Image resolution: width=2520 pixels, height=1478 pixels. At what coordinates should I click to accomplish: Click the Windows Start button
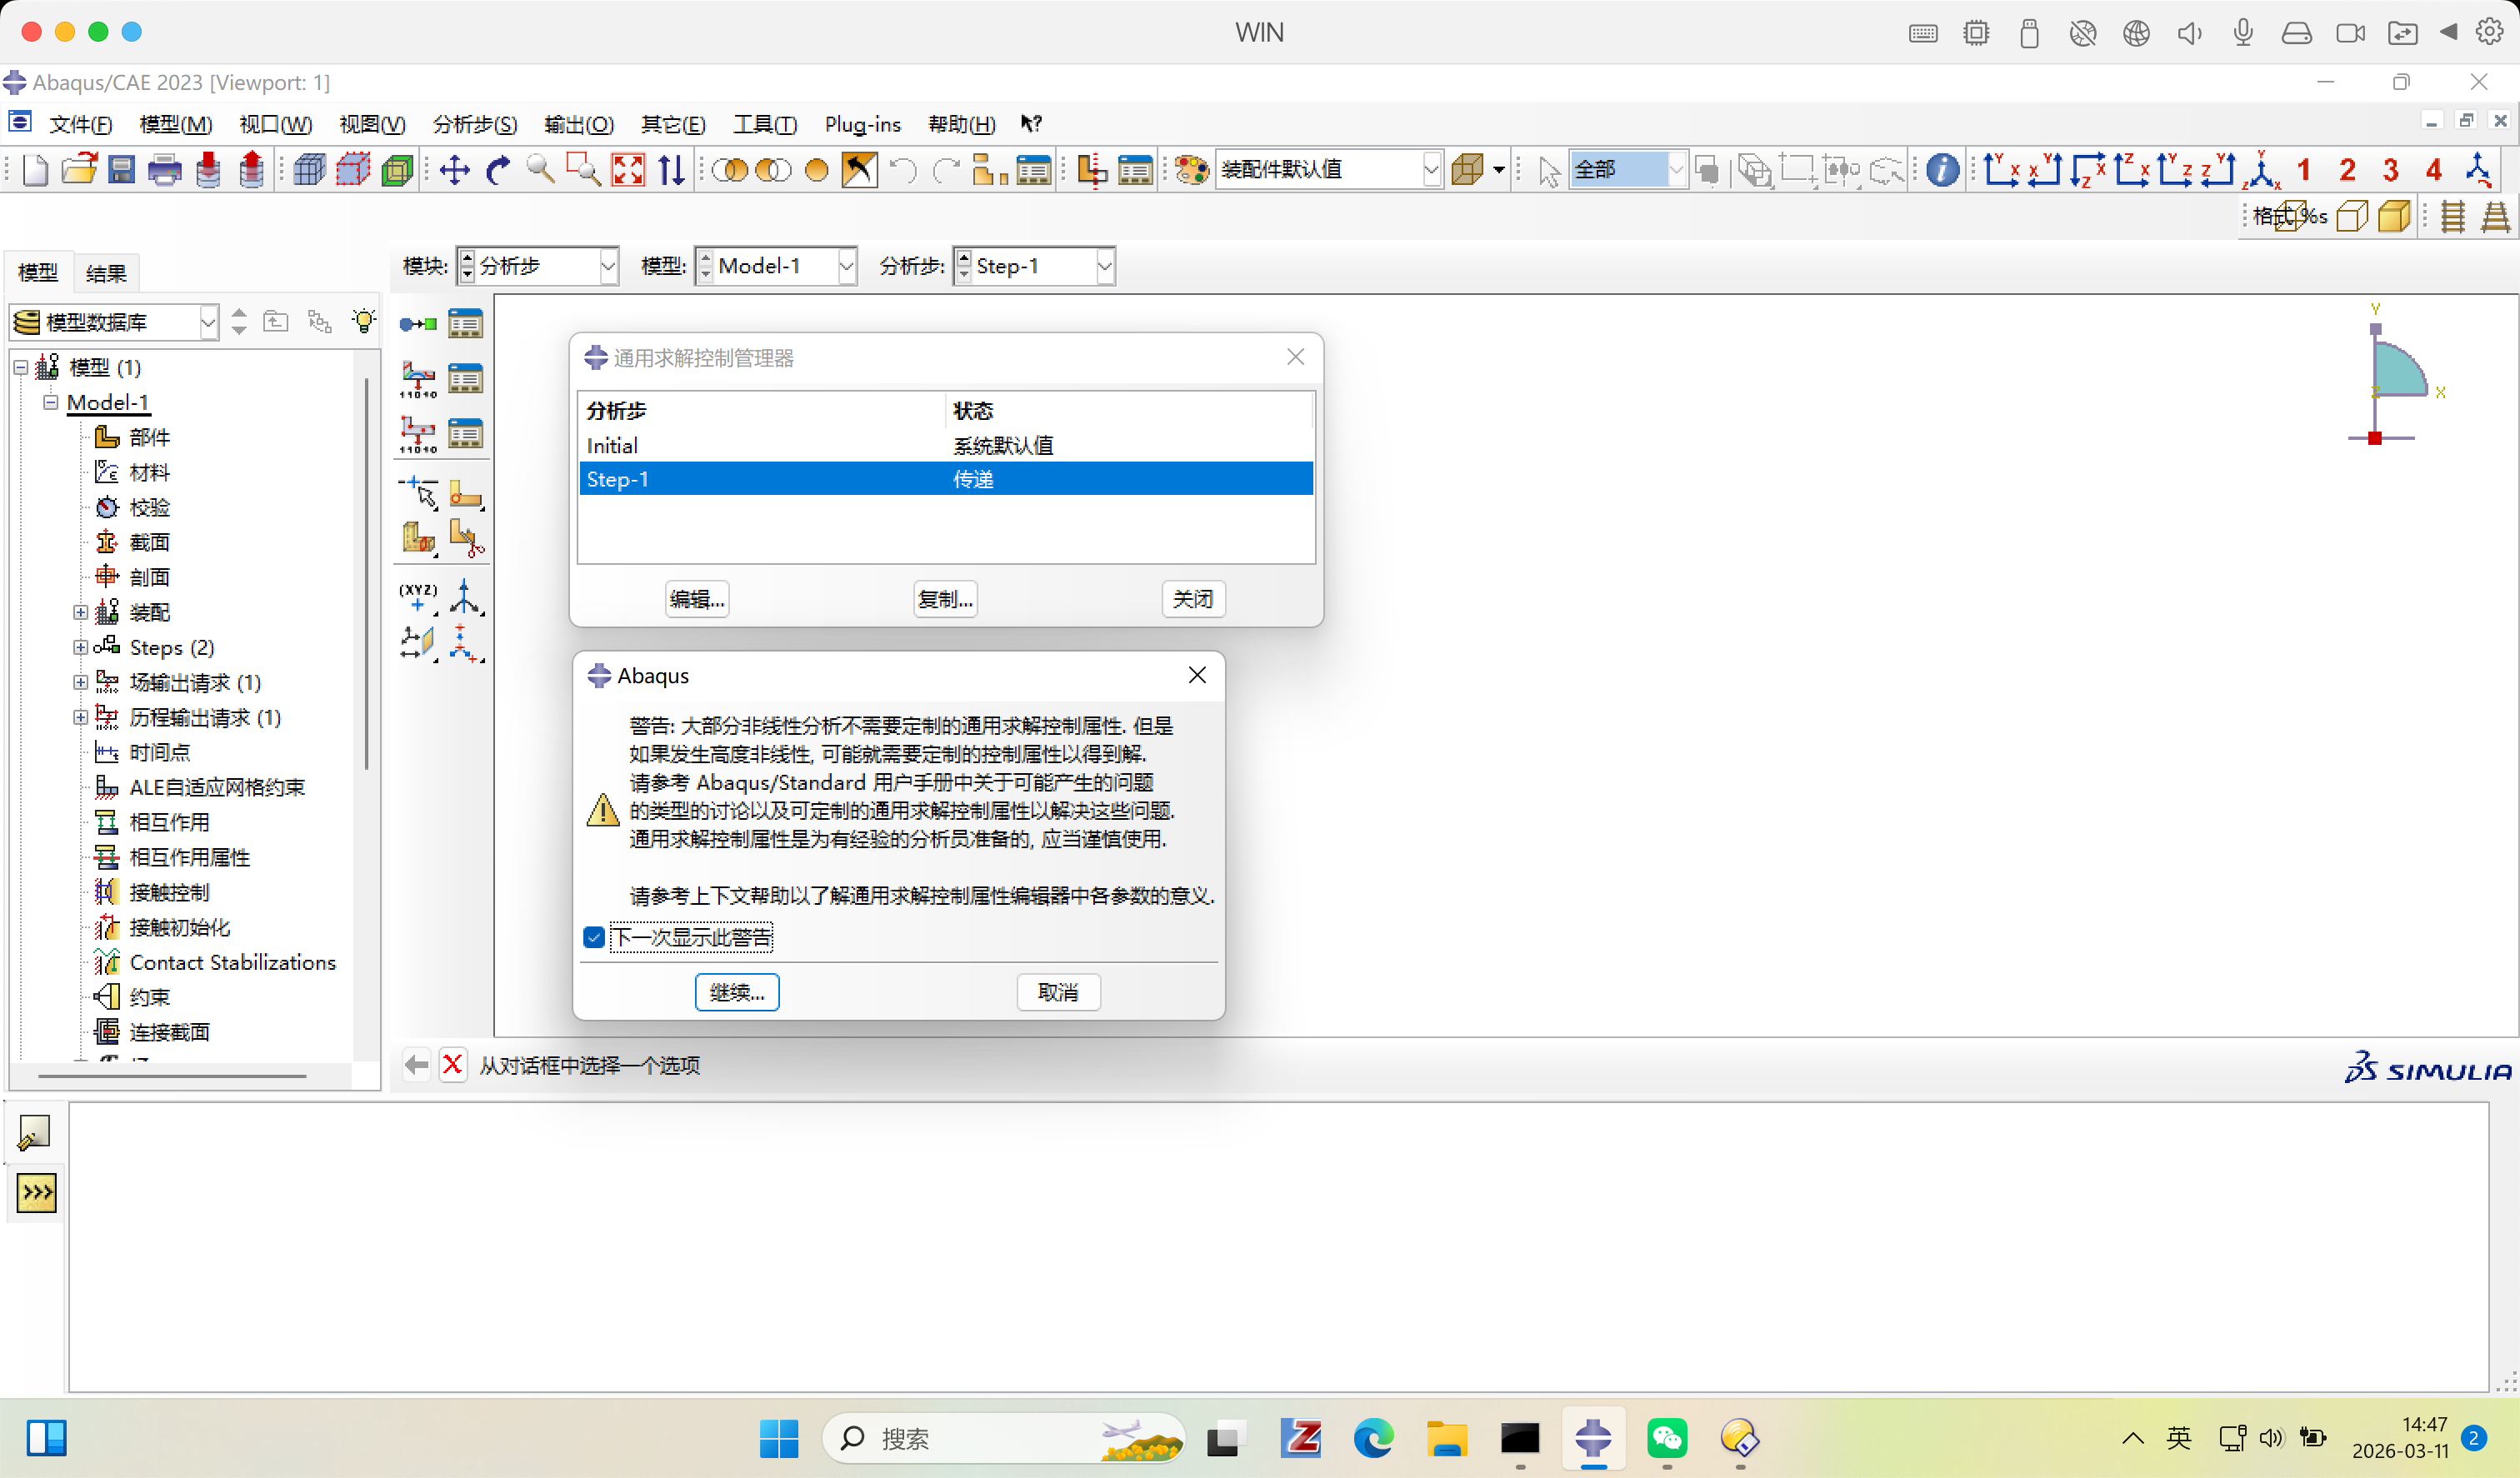coord(779,1439)
